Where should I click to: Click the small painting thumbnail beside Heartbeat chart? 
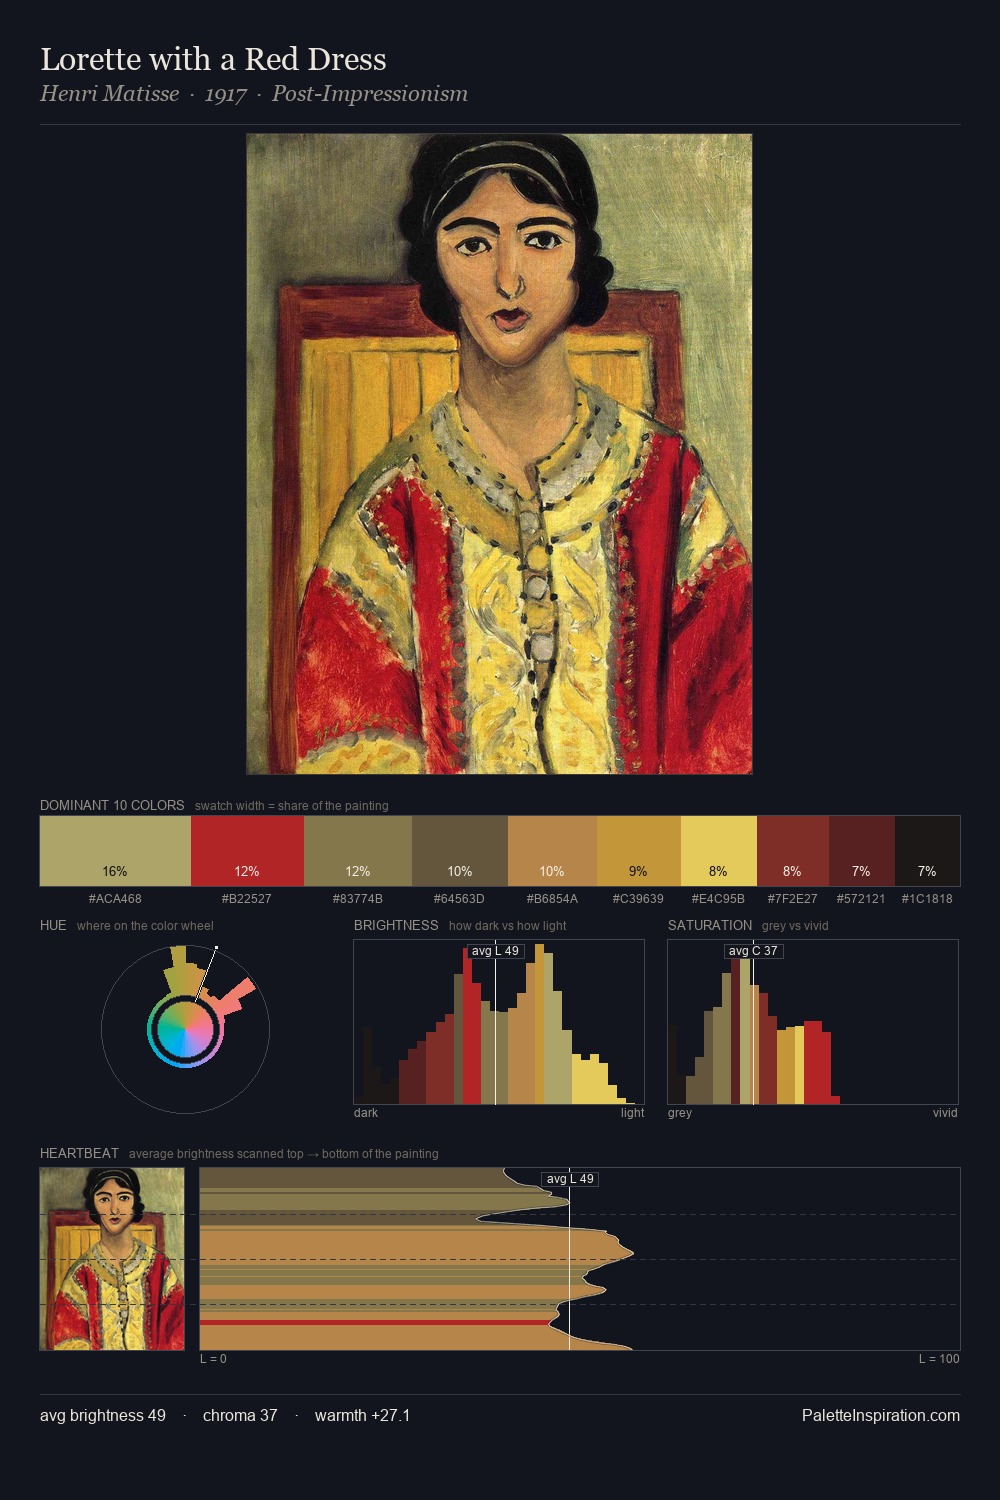click(112, 1259)
